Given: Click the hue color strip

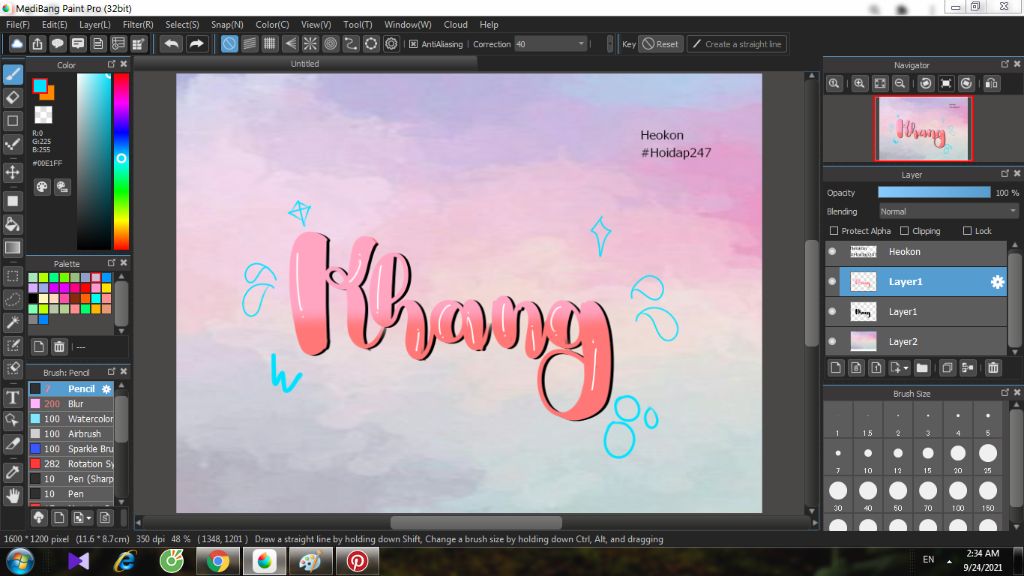Looking at the screenshot, I should pyautogui.click(x=121, y=161).
